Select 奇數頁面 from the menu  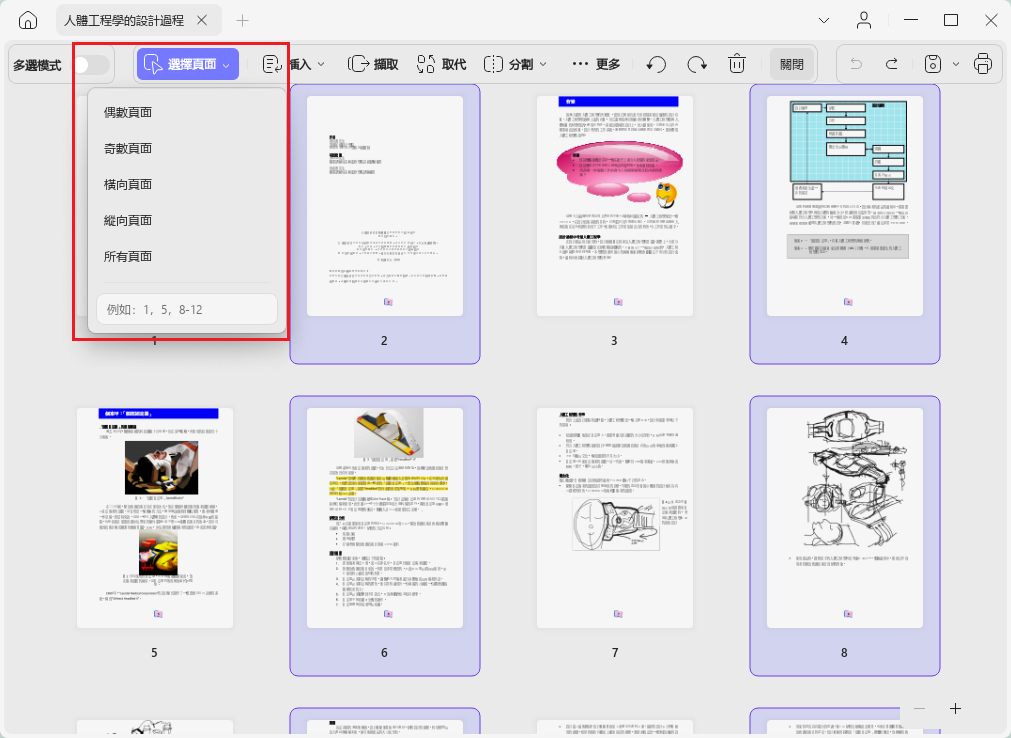coord(187,148)
